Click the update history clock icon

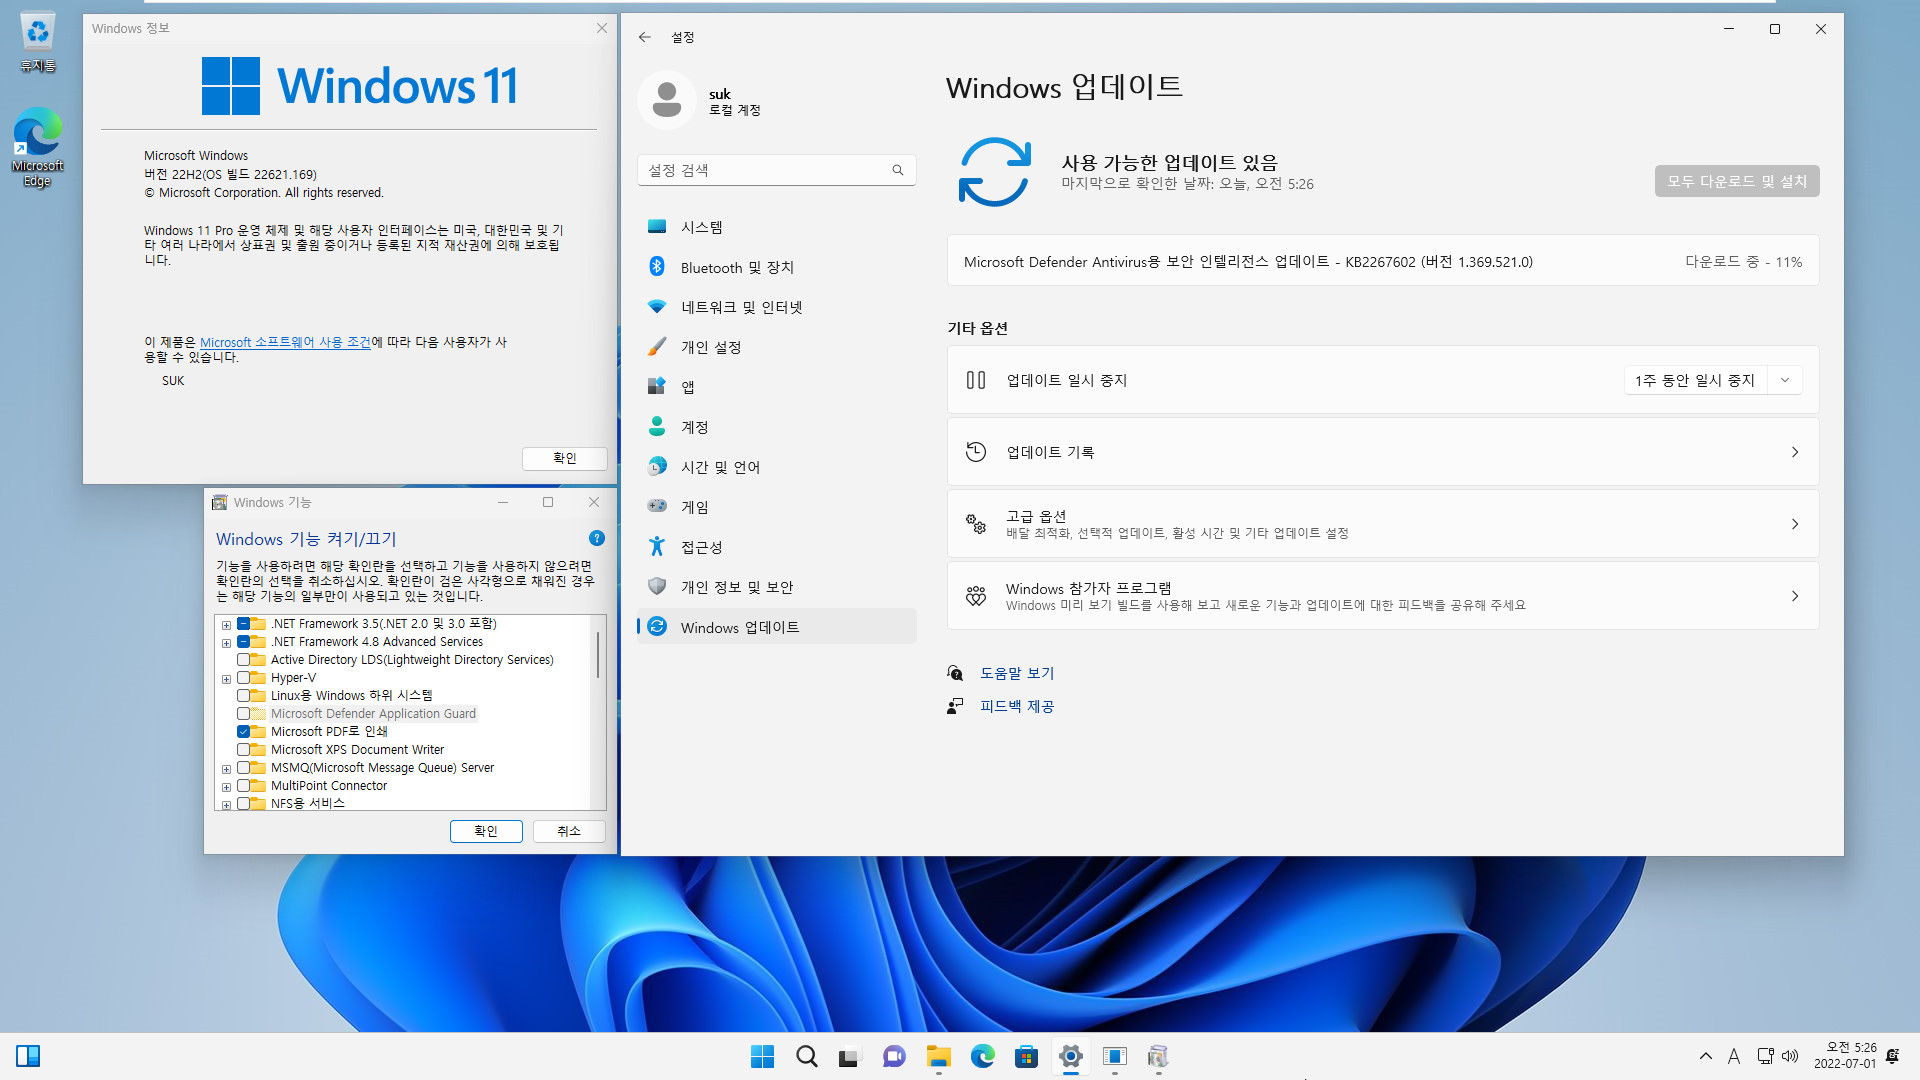click(x=976, y=452)
